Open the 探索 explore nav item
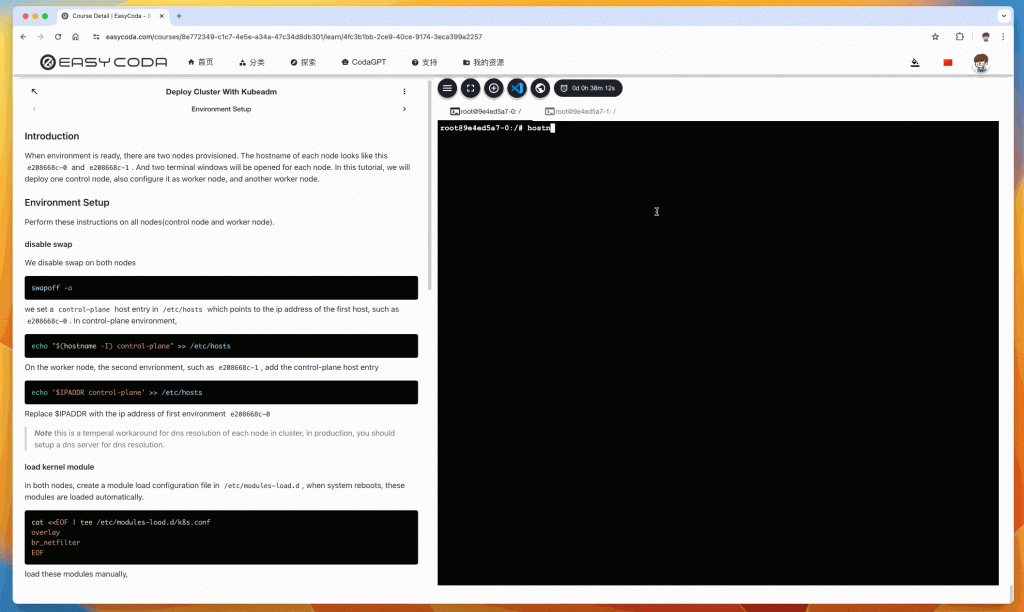1024x612 pixels. [x=303, y=62]
